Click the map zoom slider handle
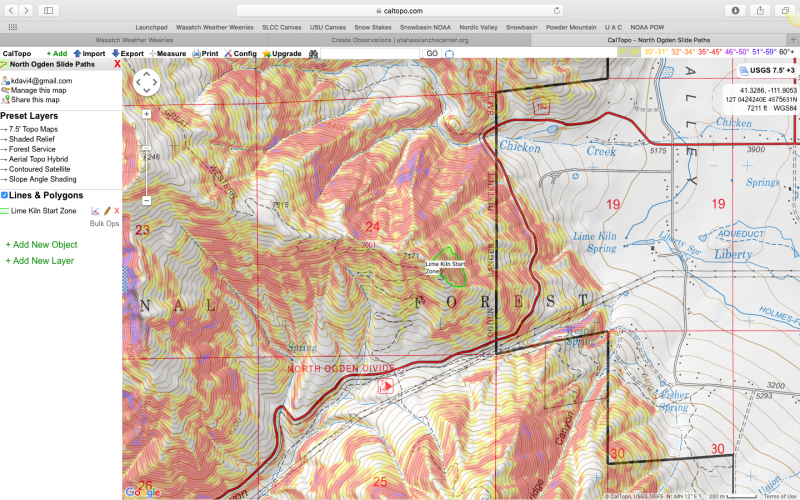The image size is (800, 500). (x=146, y=148)
